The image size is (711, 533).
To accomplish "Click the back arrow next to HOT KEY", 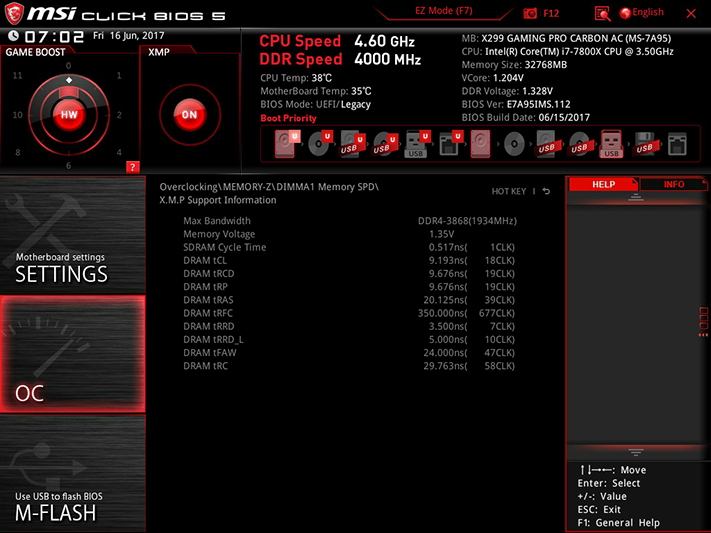I will [x=546, y=191].
